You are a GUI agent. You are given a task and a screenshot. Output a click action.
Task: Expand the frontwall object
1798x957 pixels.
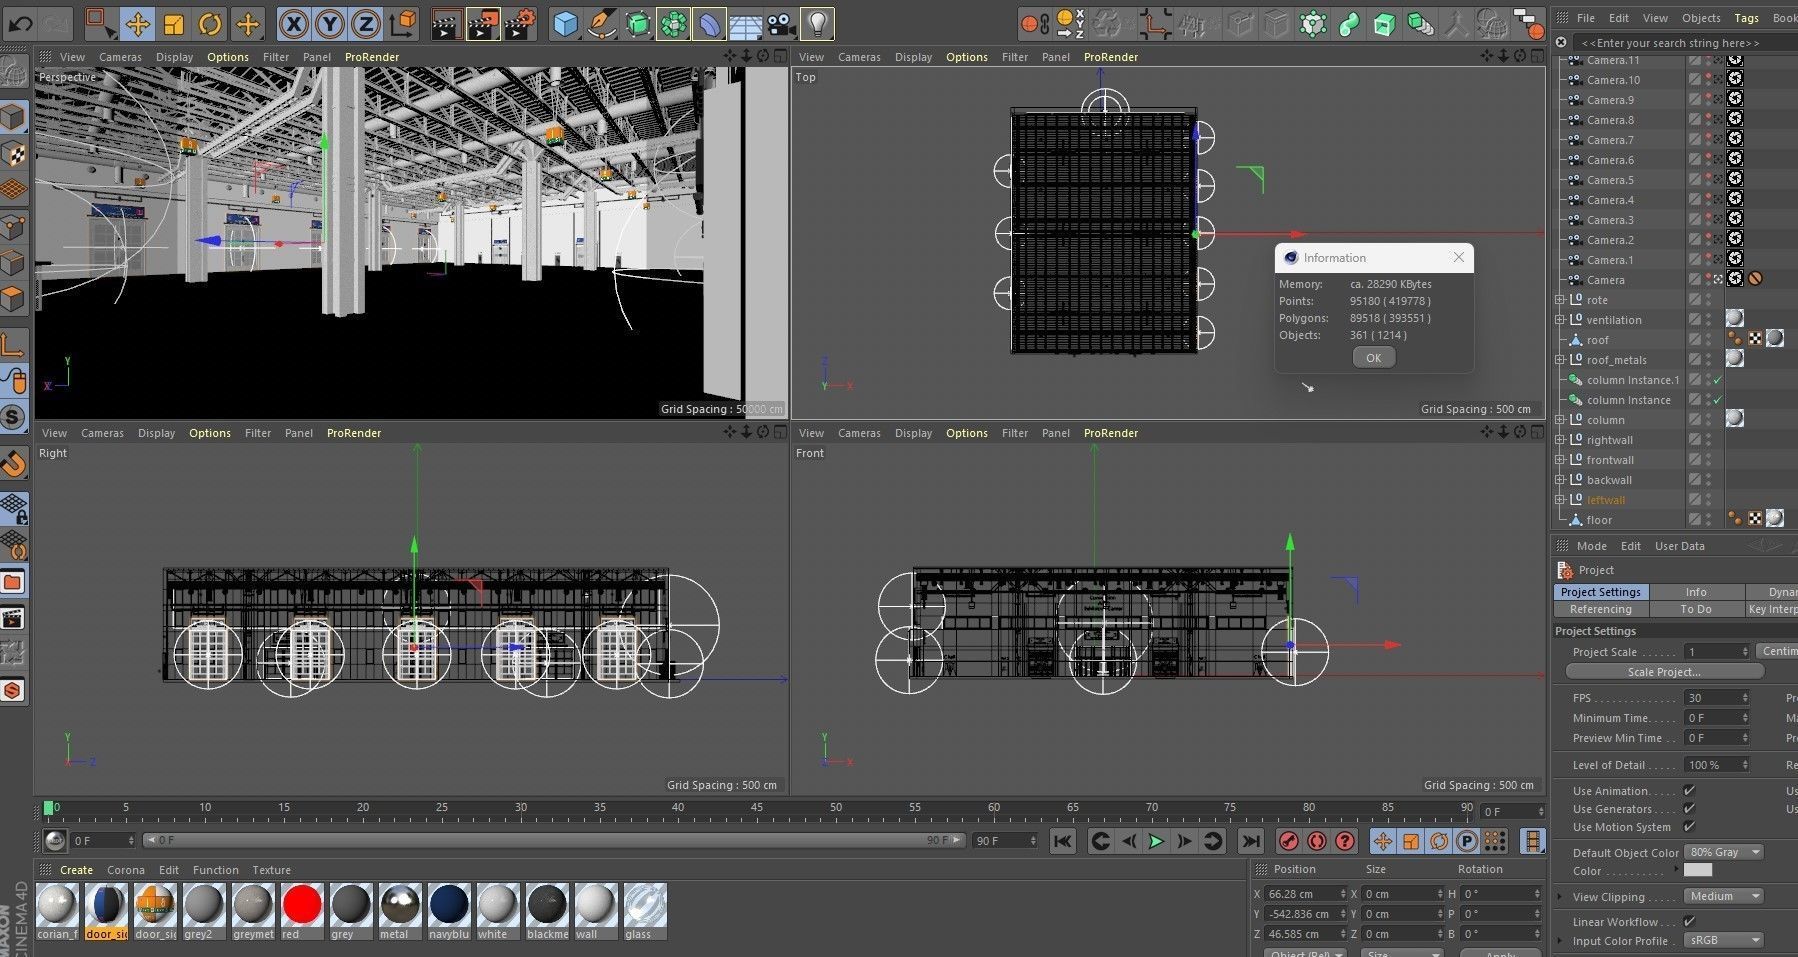click(x=1559, y=460)
